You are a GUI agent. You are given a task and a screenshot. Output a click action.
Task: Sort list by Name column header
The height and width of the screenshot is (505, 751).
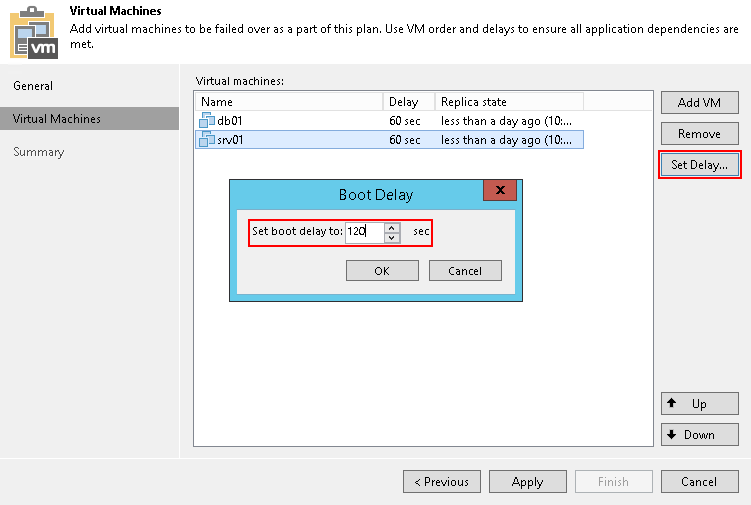(x=288, y=102)
